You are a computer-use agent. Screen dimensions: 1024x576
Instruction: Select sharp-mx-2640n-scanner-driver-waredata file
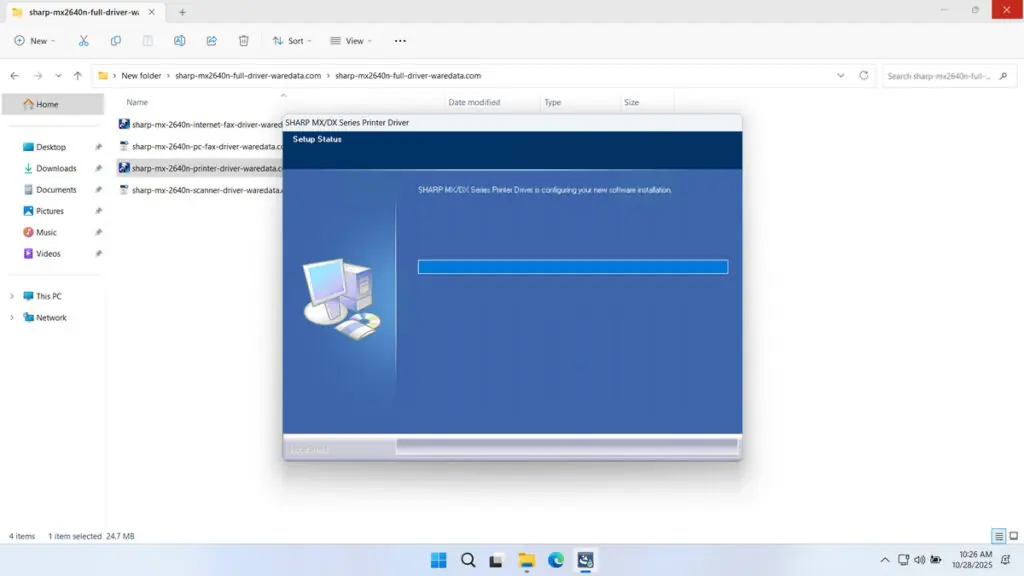[x=200, y=189]
